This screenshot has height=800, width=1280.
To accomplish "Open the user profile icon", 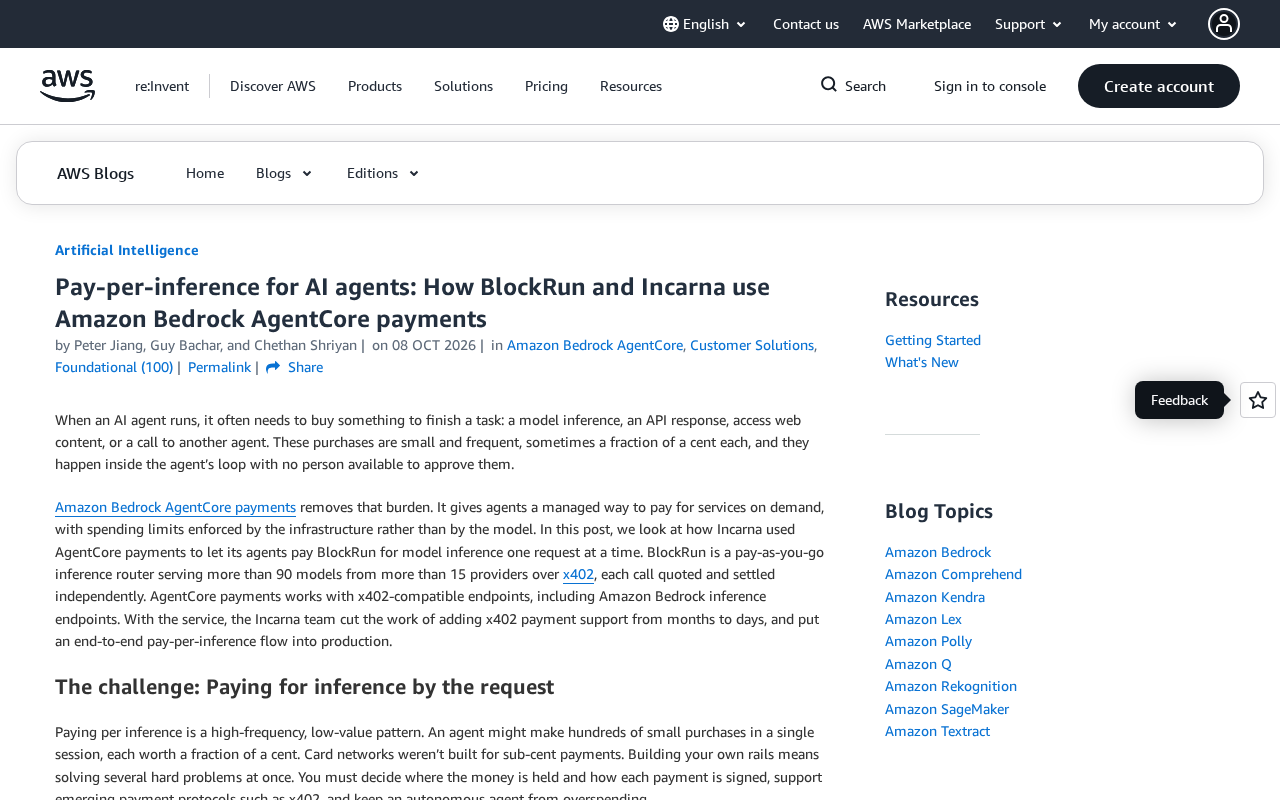I will click(x=1224, y=24).
